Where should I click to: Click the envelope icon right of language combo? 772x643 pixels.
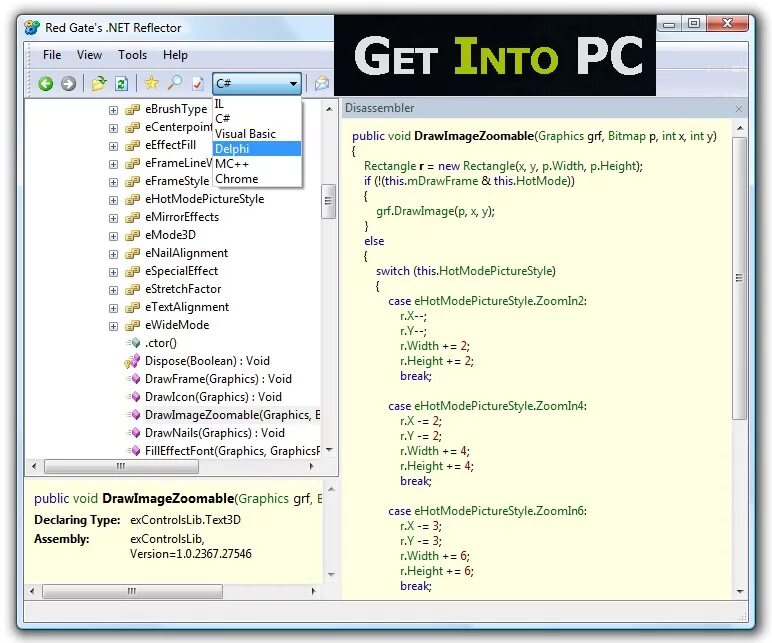[322, 83]
